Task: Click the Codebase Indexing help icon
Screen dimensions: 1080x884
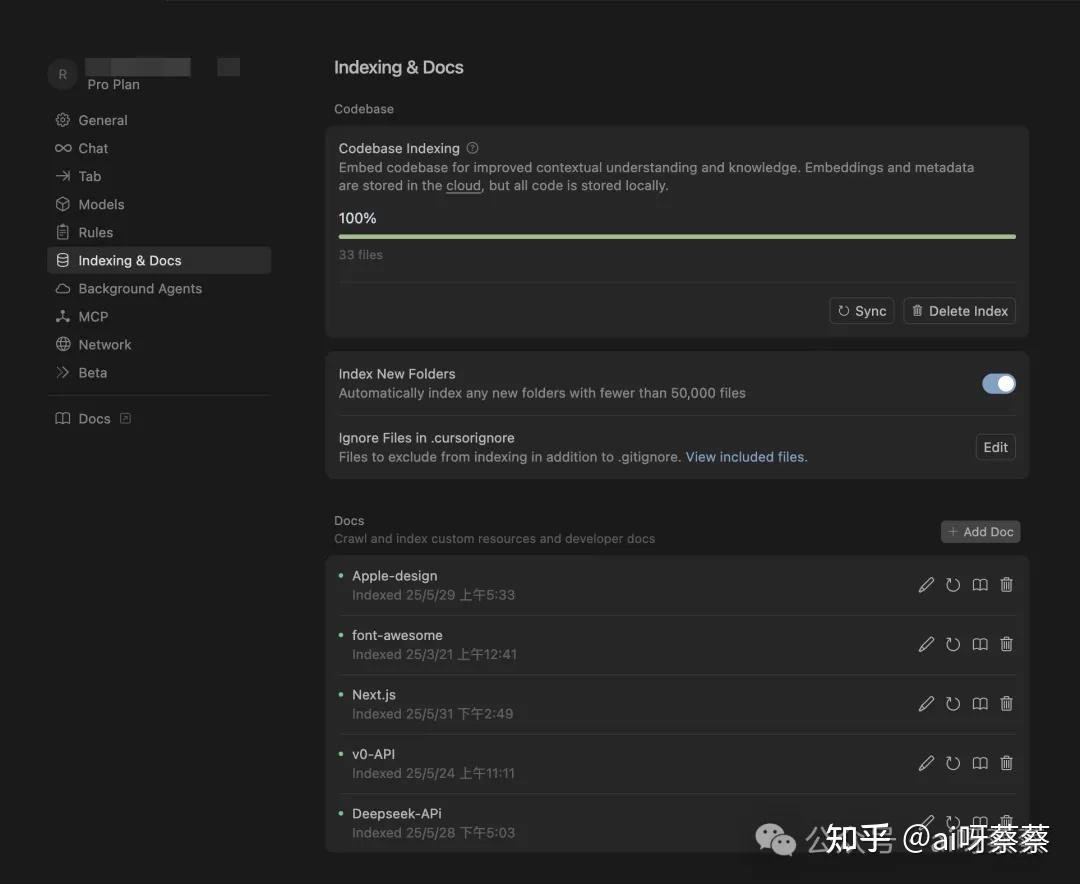Action: coord(473,148)
